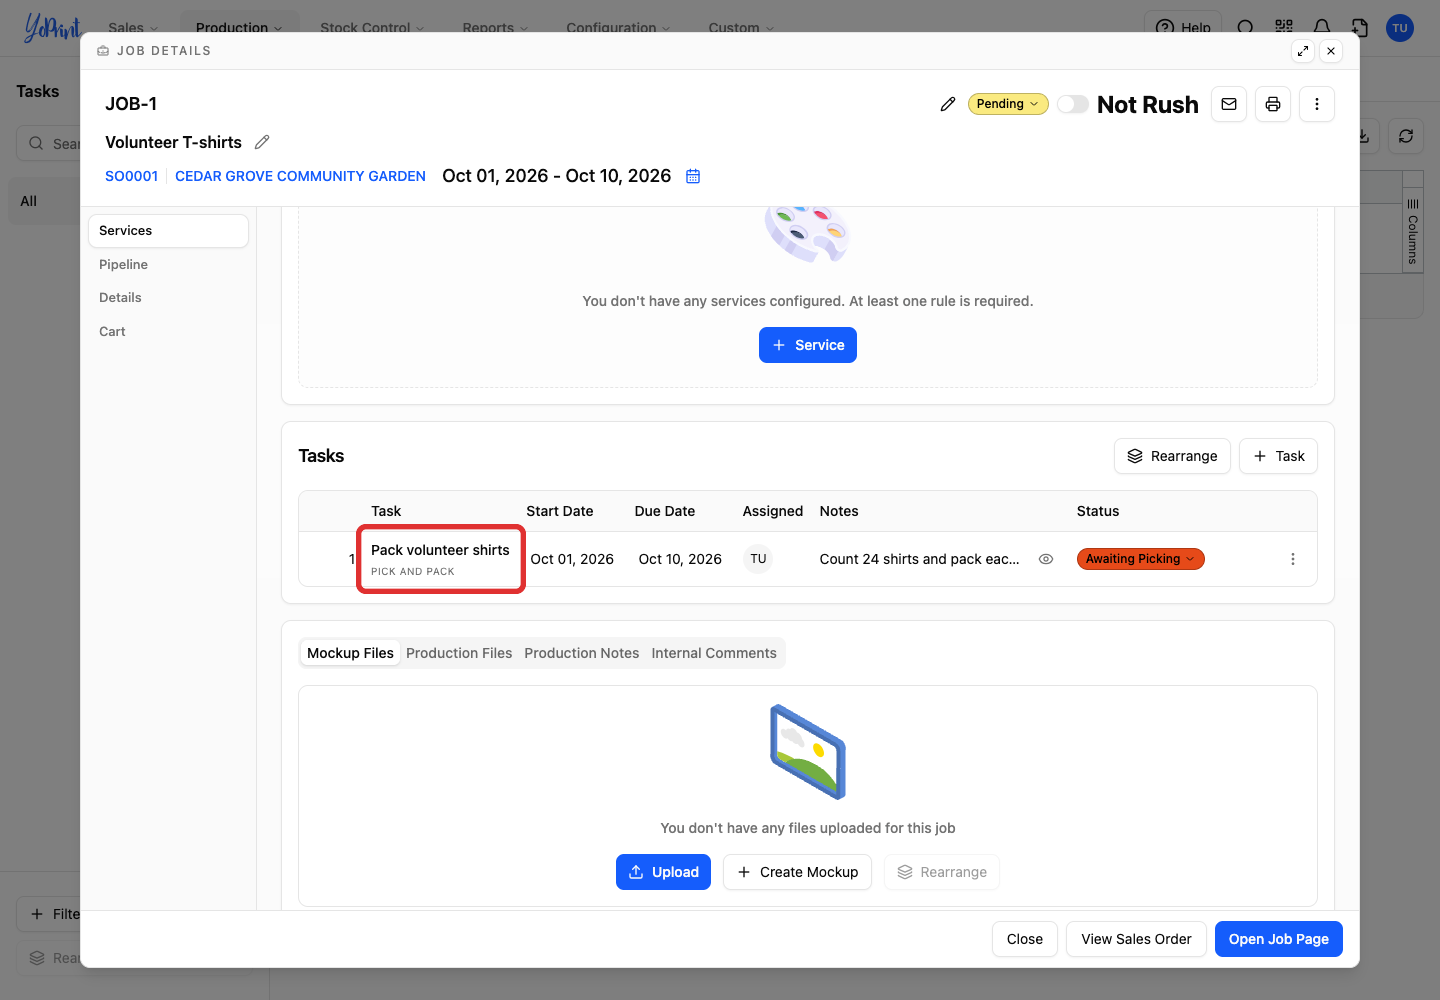Add a new Service
Viewport: 1440px width, 1000px height.
(x=808, y=345)
